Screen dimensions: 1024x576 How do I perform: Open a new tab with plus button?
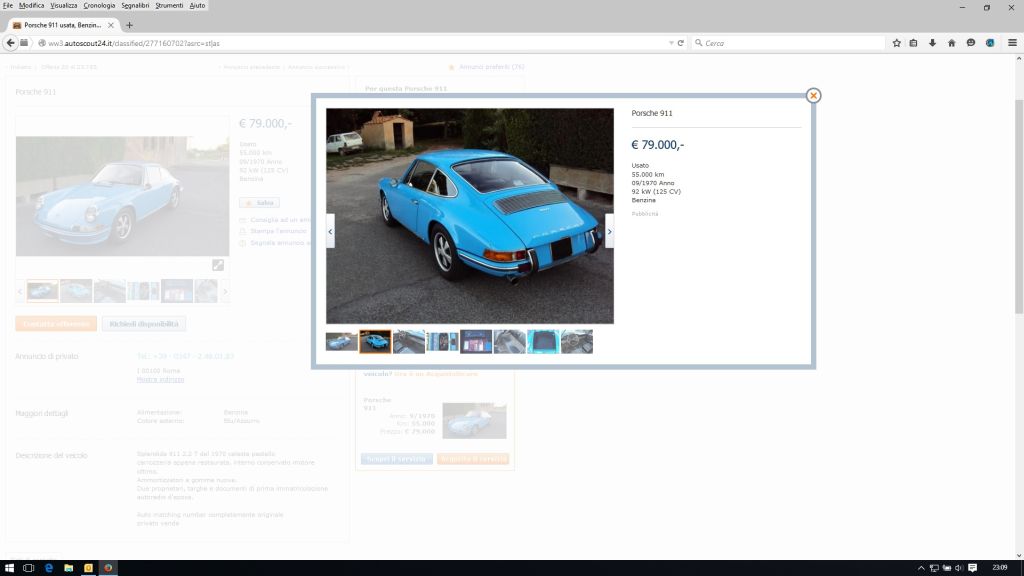pos(129,25)
